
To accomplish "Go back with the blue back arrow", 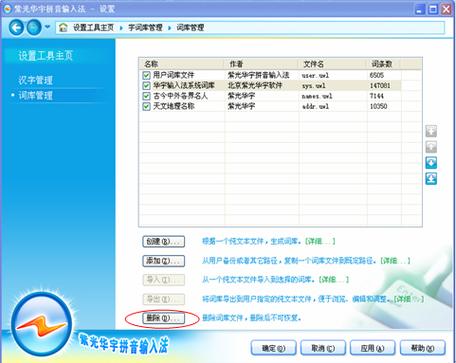I will [x=16, y=27].
